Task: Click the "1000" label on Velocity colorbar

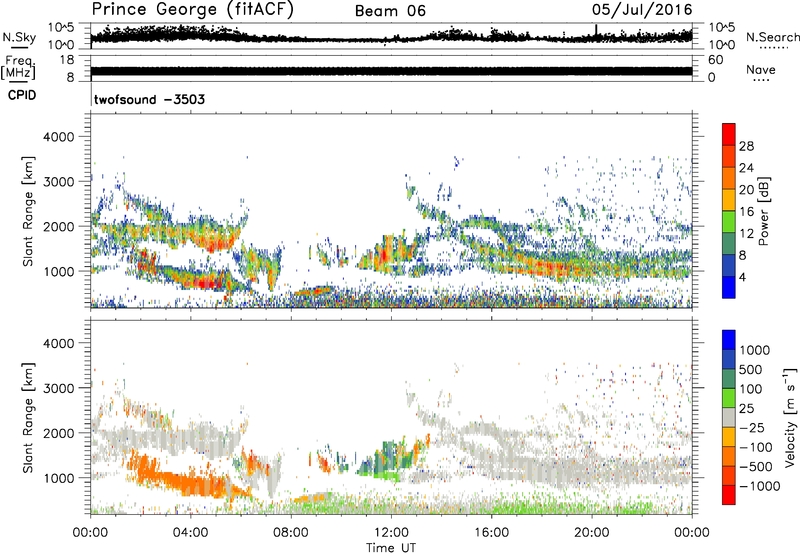Action: coord(755,350)
